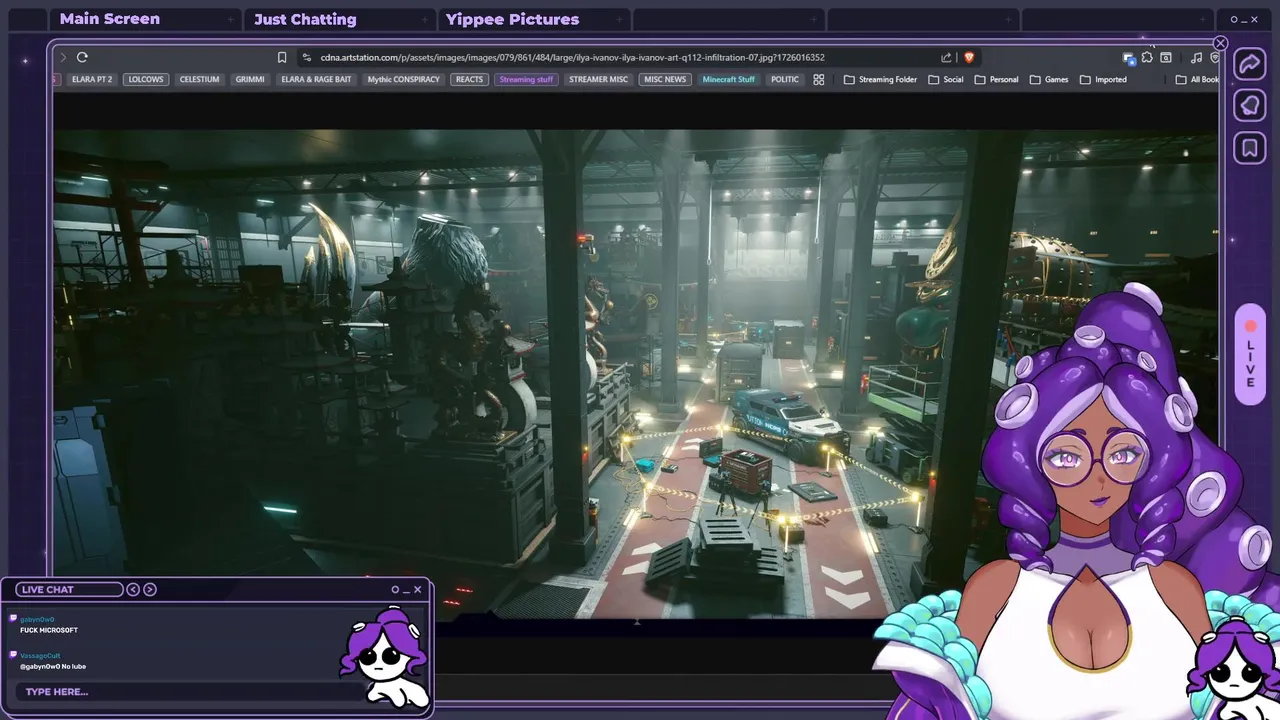Open the LOLCOWS bookmark group

[x=146, y=79]
